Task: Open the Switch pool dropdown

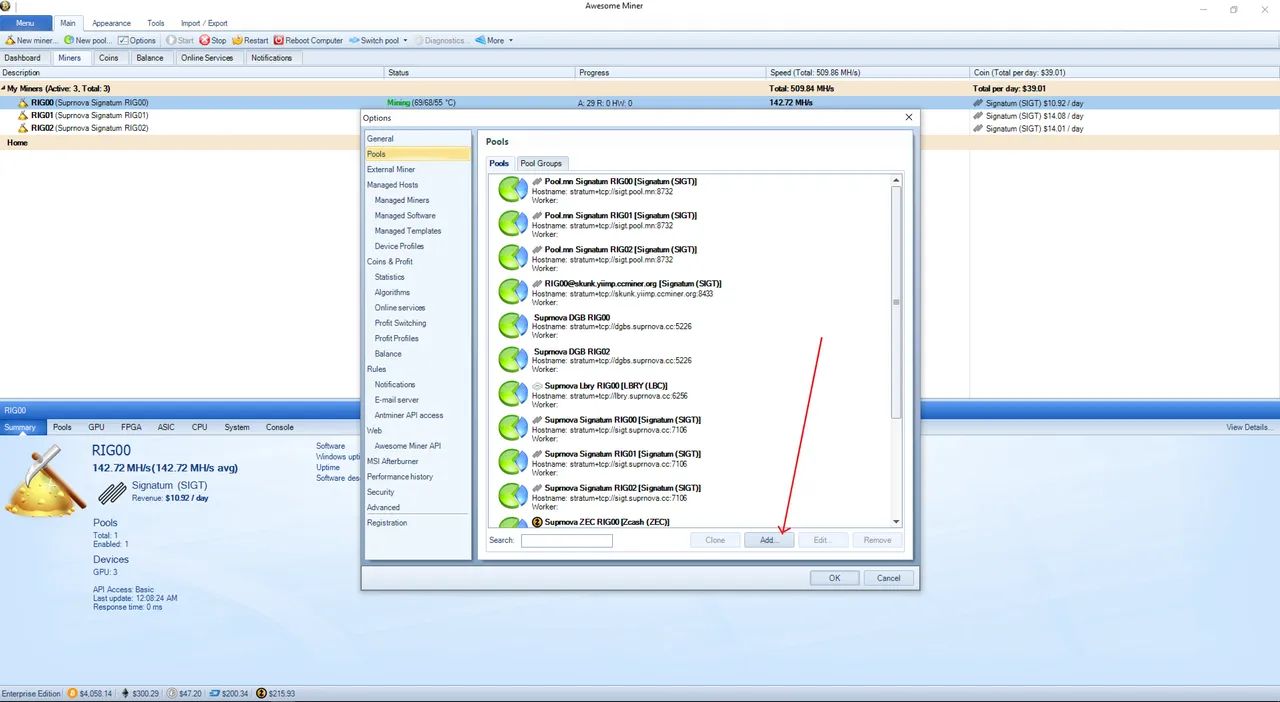Action: (x=378, y=40)
